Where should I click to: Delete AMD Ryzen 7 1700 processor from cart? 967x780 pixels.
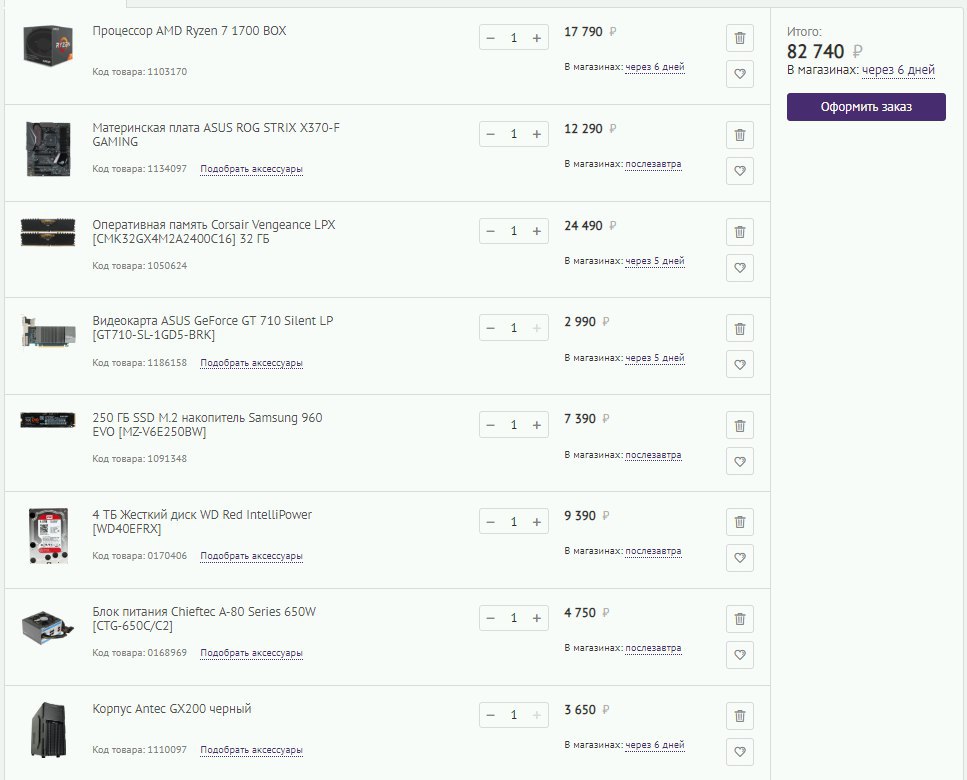[x=739, y=38]
